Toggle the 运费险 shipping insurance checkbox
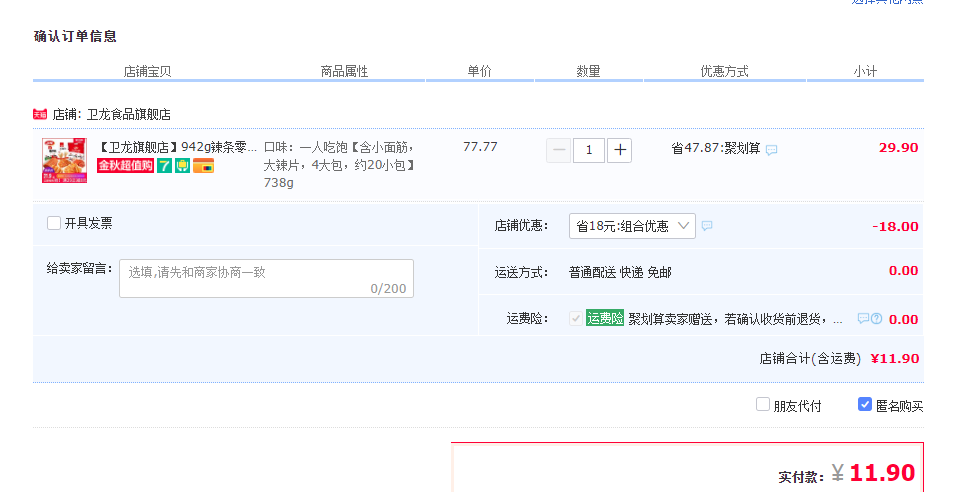The width and height of the screenshot is (956, 492). click(x=576, y=318)
